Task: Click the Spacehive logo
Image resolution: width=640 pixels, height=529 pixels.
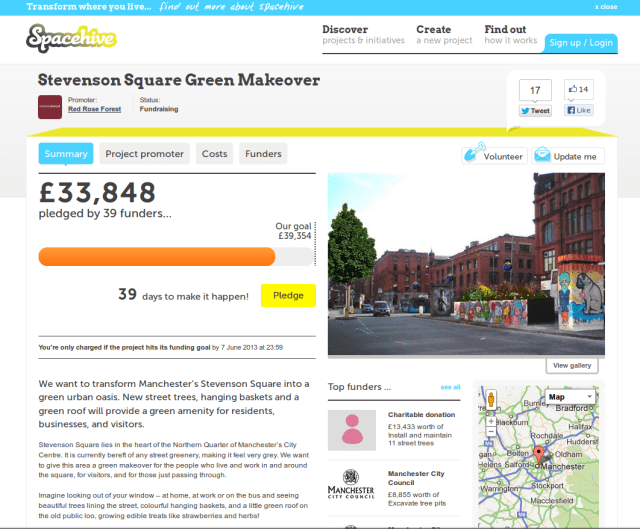Action: [71, 39]
